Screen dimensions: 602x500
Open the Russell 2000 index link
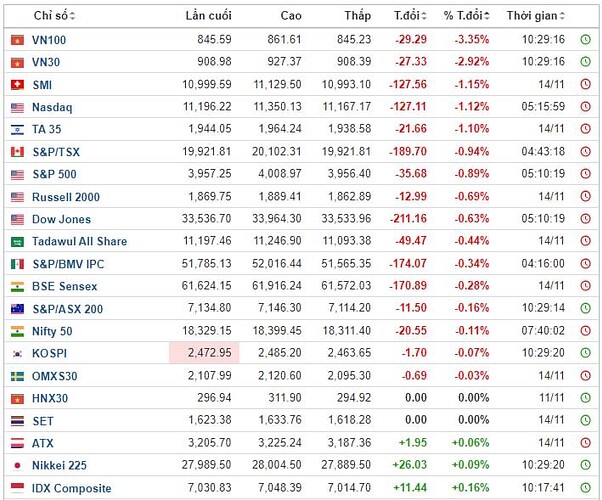(66, 197)
